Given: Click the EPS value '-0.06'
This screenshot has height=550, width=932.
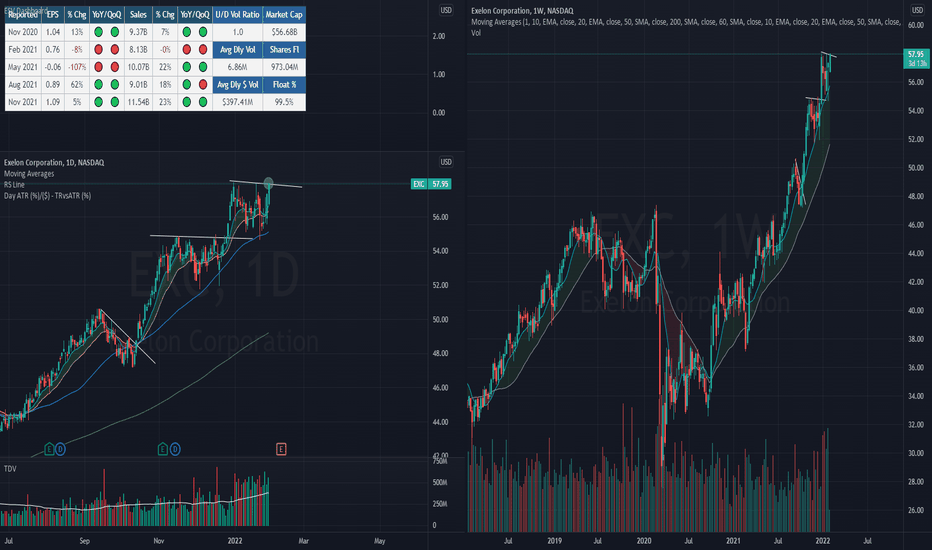Looking at the screenshot, I should 53,67.
